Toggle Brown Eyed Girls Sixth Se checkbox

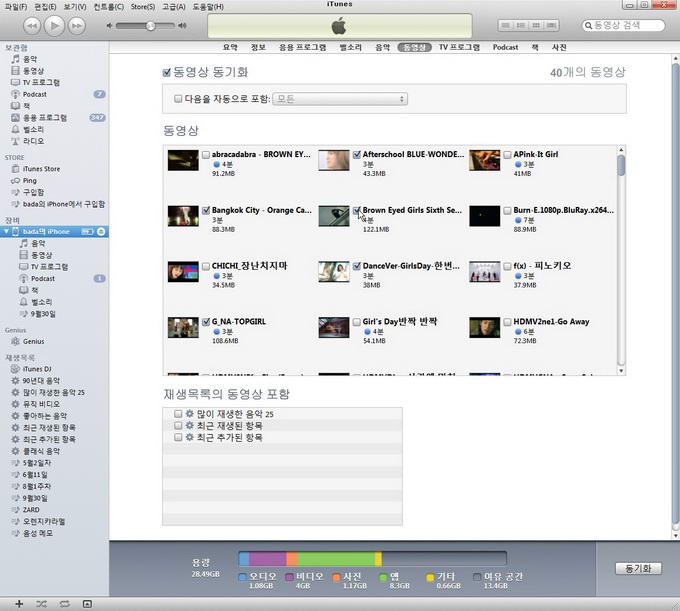pyautogui.click(x=357, y=211)
